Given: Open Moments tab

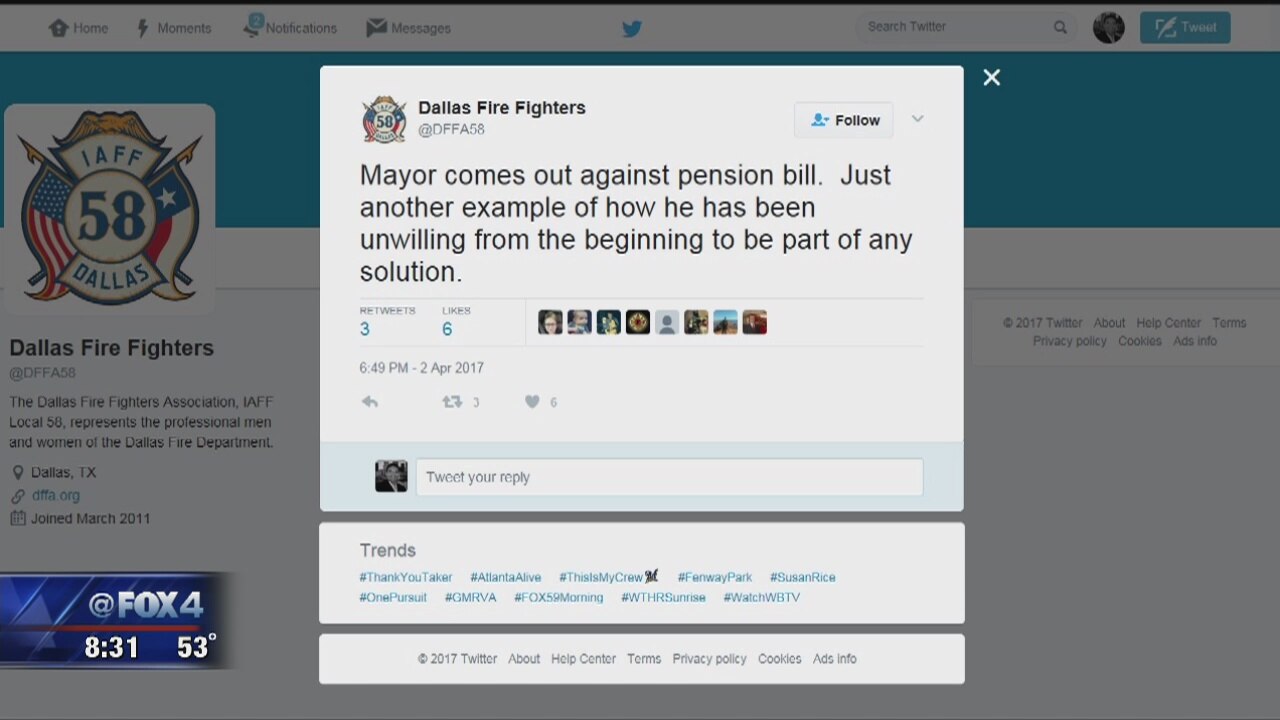Looking at the screenshot, I should point(173,28).
